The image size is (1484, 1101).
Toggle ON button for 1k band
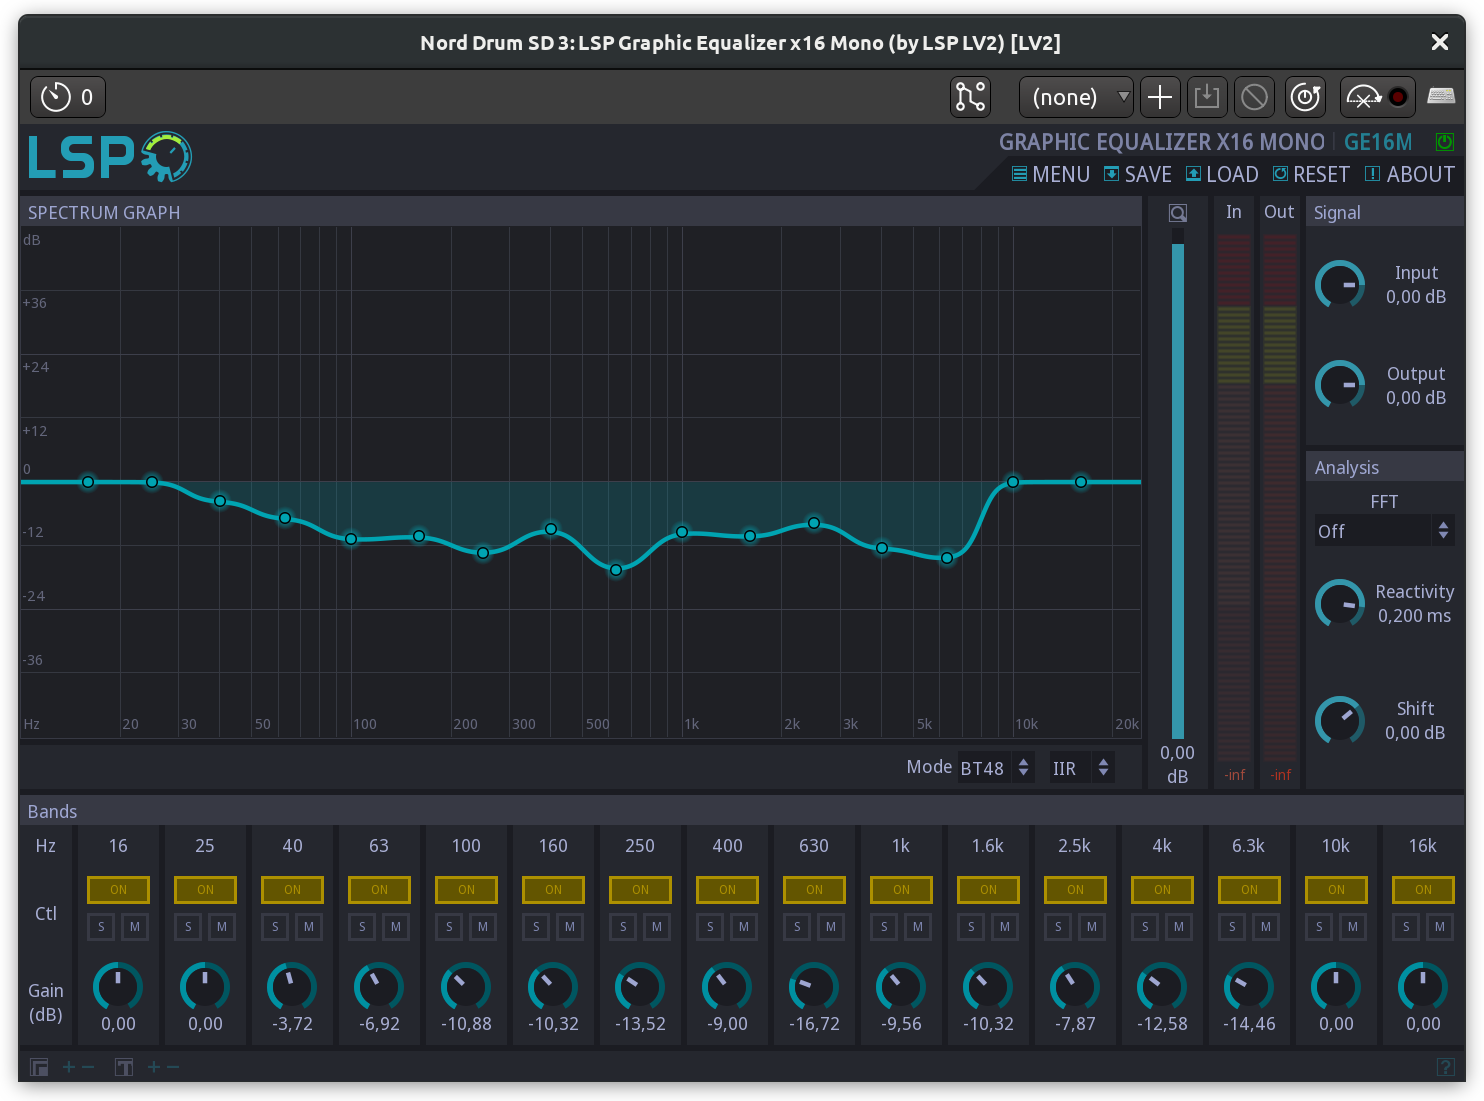point(901,889)
